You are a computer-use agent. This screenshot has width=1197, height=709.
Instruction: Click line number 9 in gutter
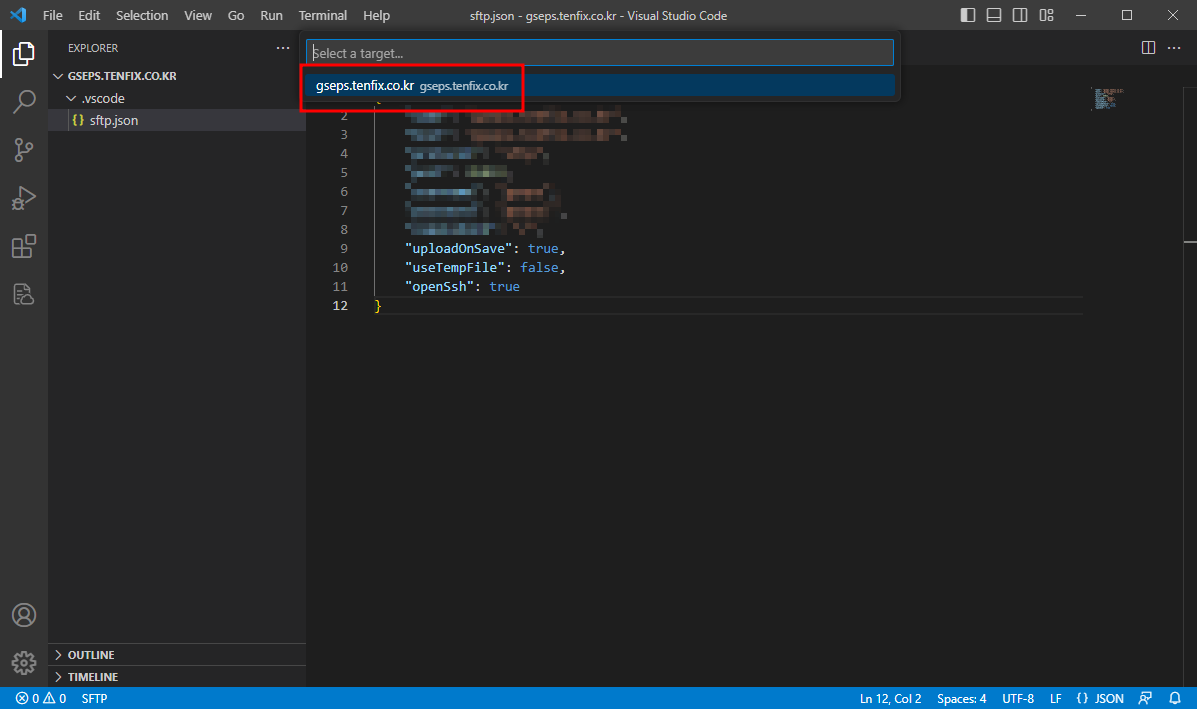(344, 249)
